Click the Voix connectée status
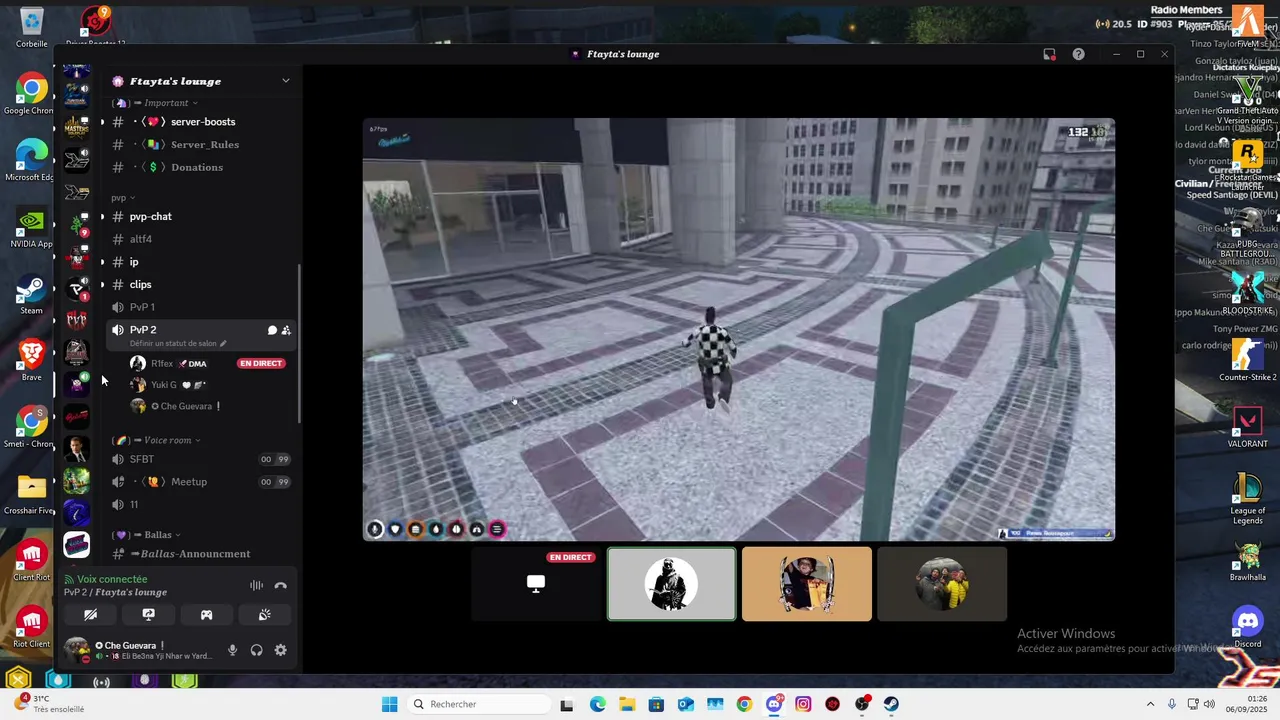The width and height of the screenshot is (1280, 720). click(x=112, y=579)
